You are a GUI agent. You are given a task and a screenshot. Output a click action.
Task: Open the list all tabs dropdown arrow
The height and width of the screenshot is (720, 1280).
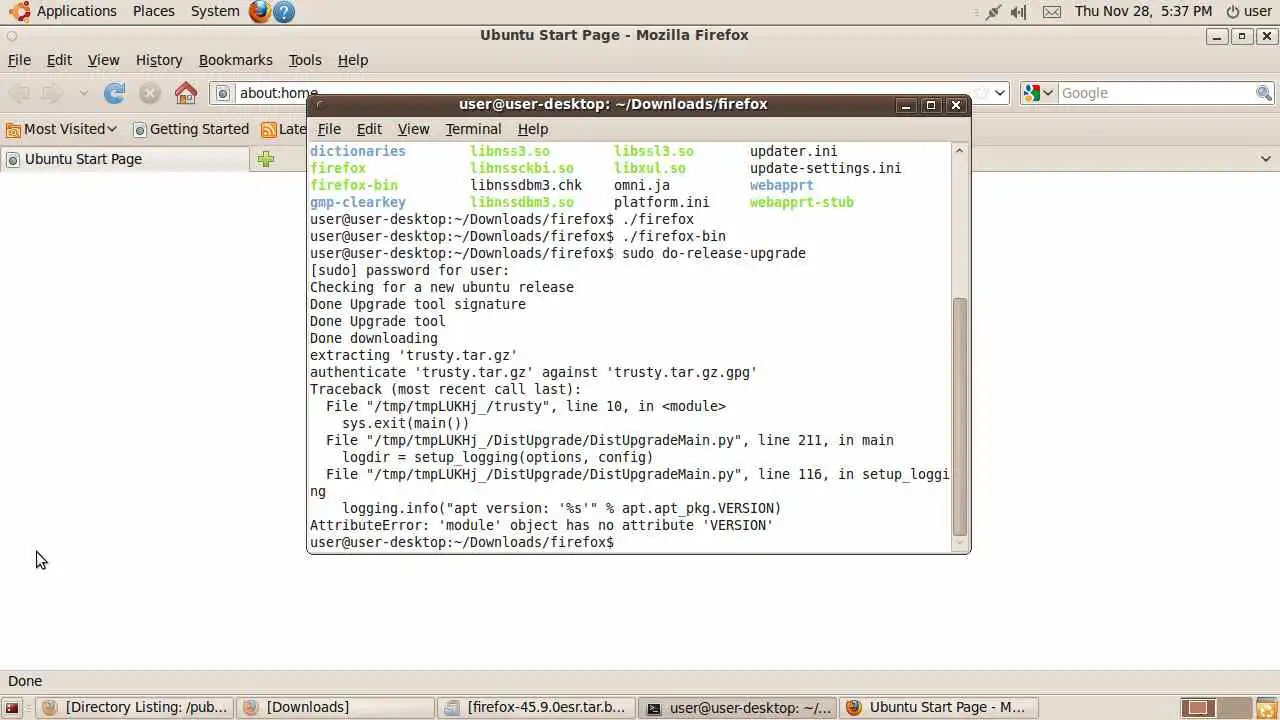point(1265,159)
